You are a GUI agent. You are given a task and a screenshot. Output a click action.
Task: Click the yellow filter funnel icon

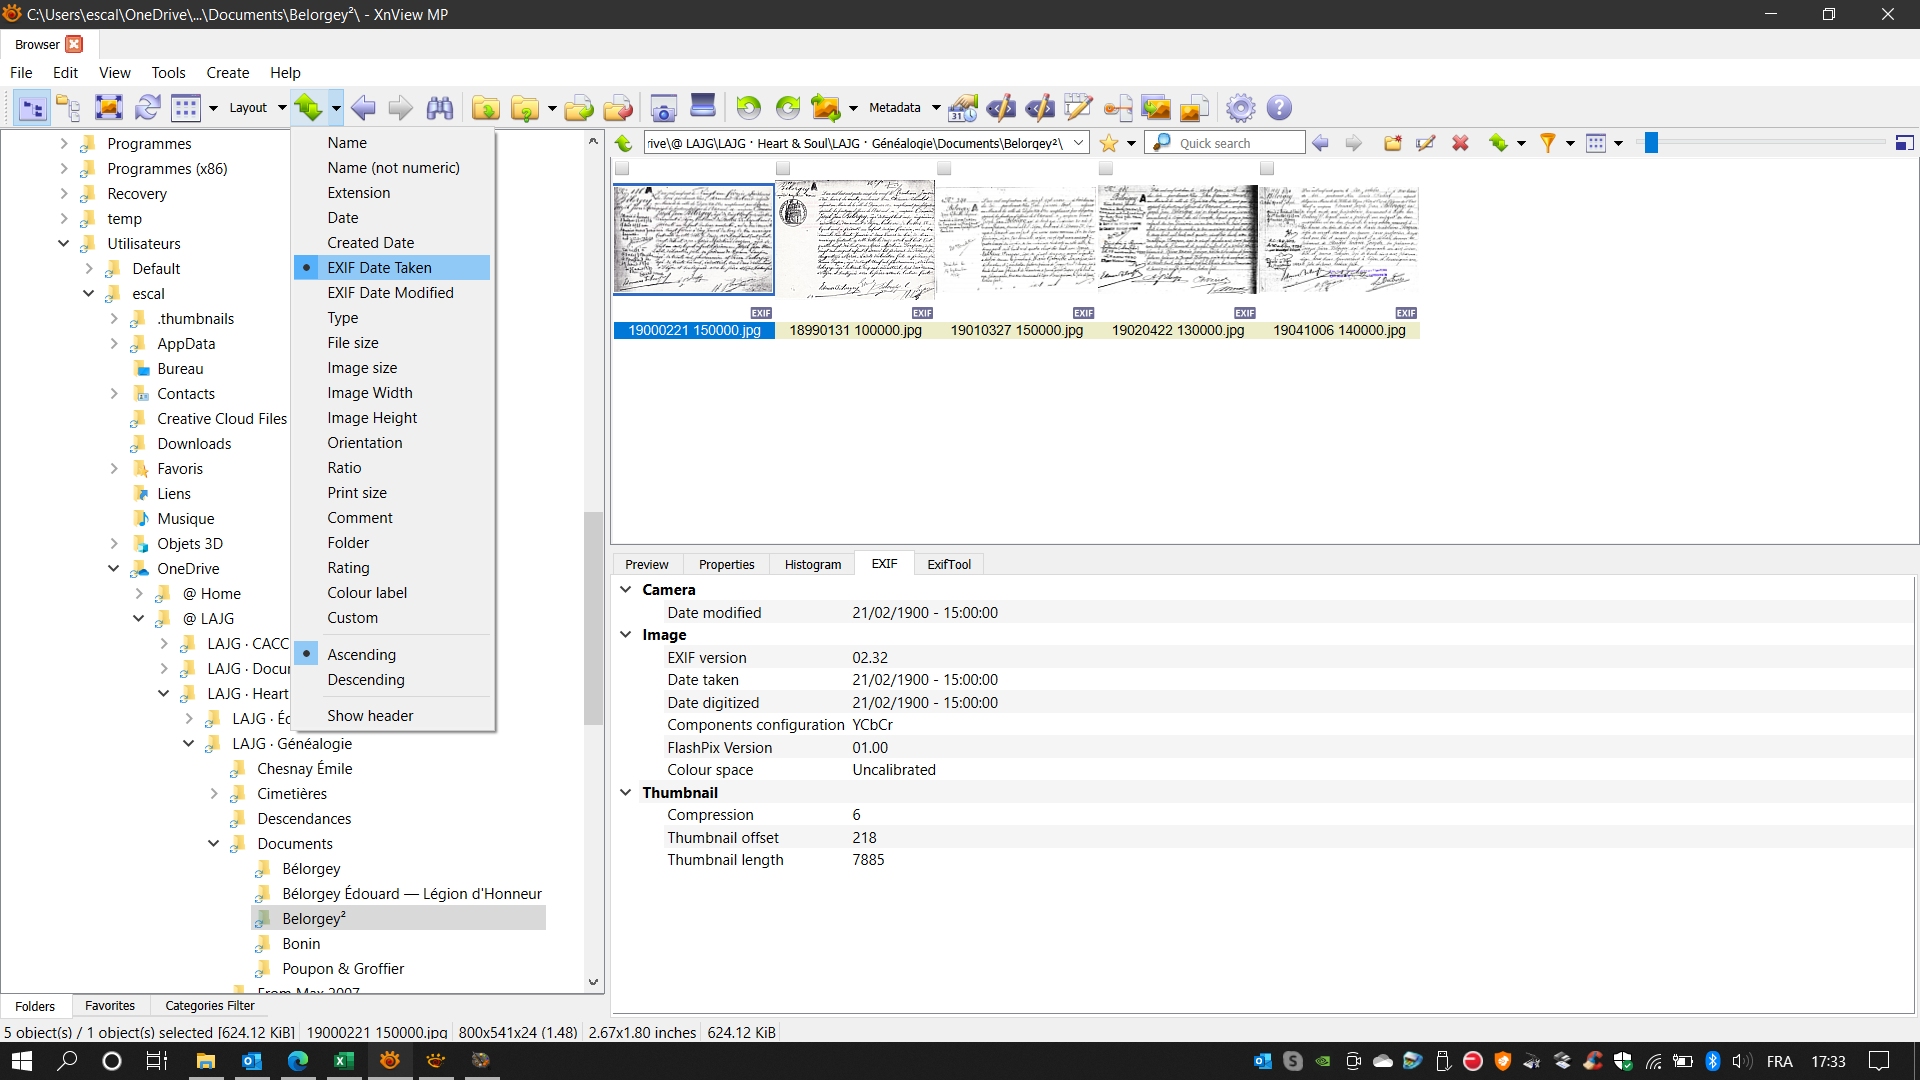(x=1547, y=143)
